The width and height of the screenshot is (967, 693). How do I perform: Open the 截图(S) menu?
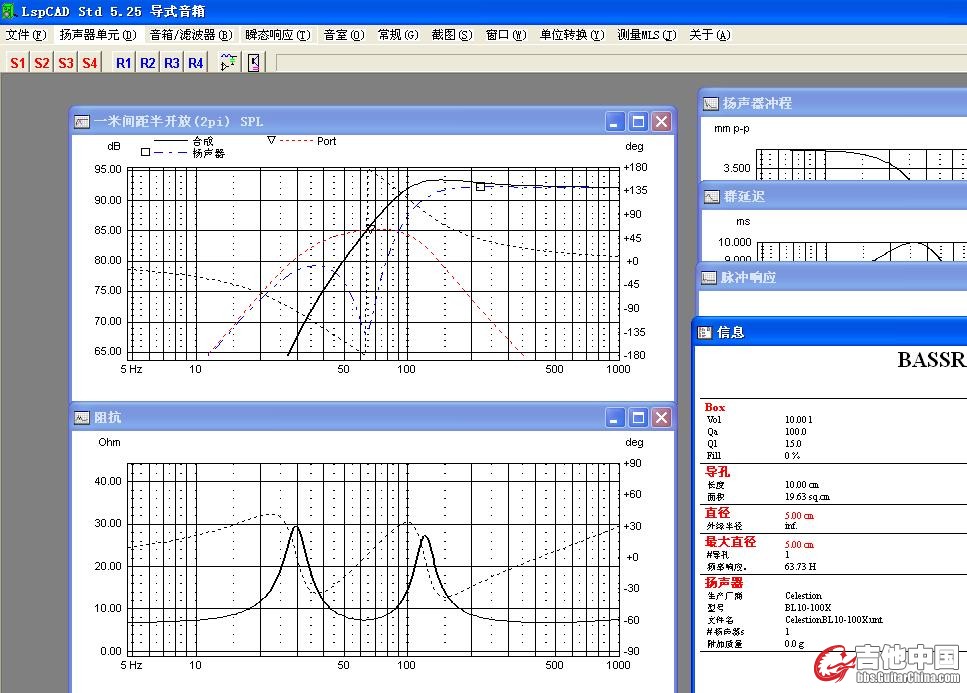(452, 35)
